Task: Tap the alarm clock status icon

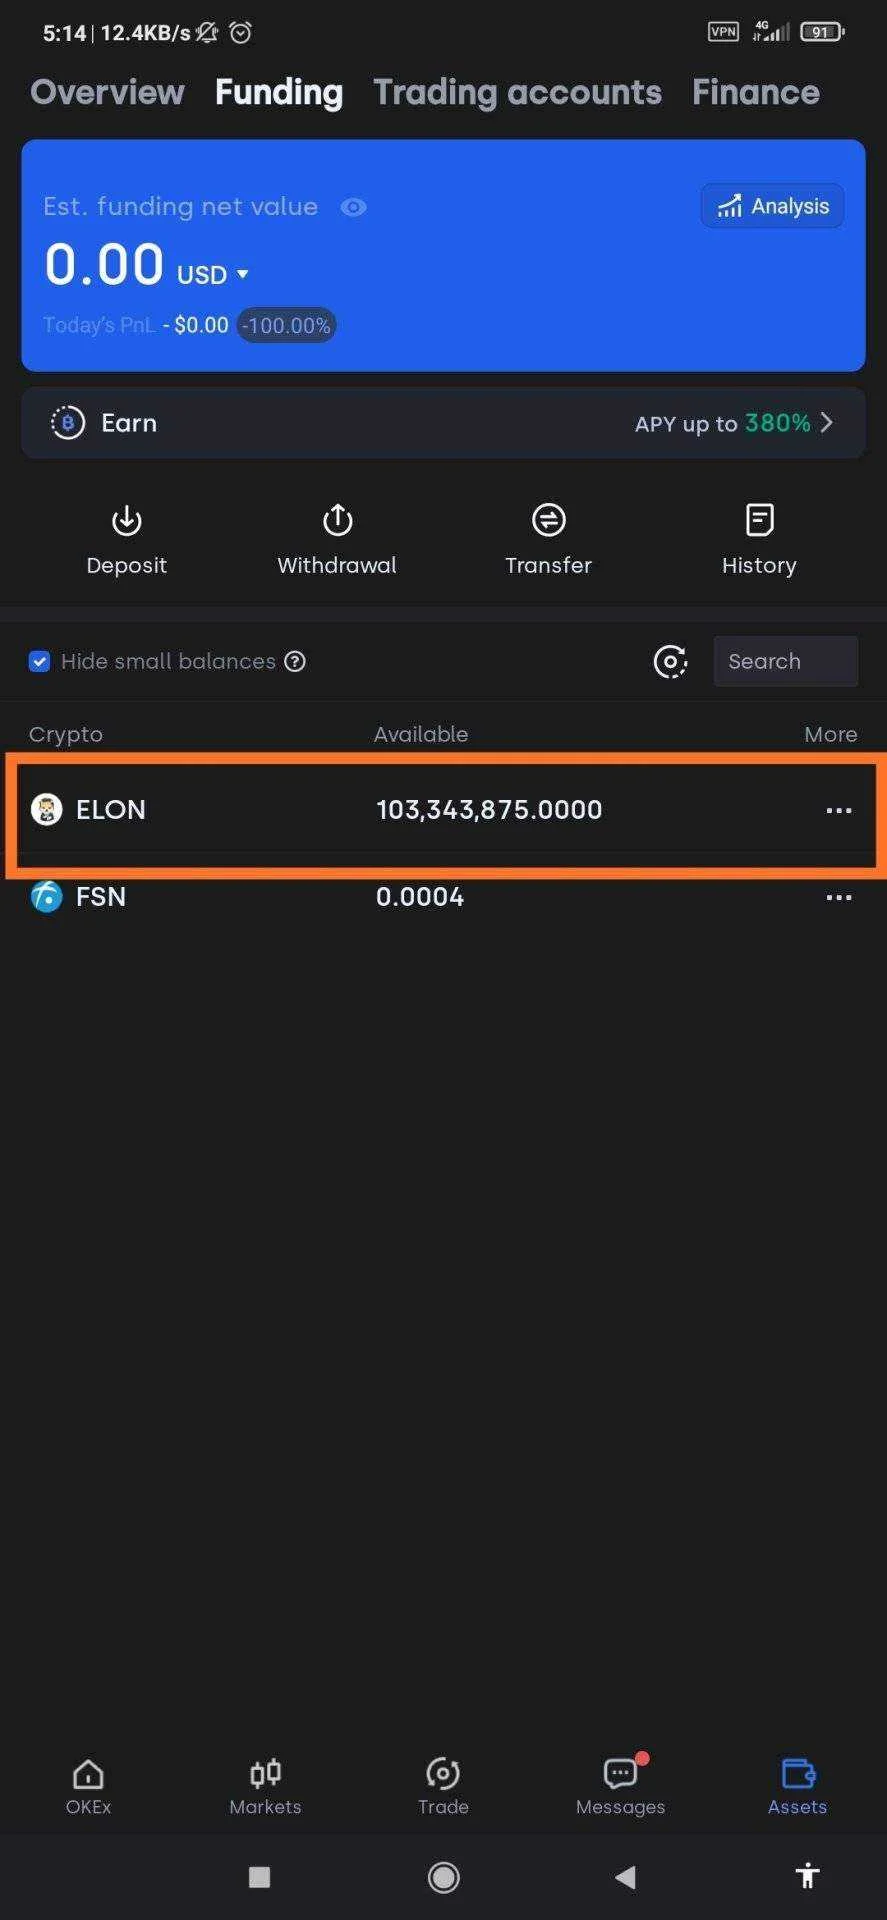Action: point(240,33)
